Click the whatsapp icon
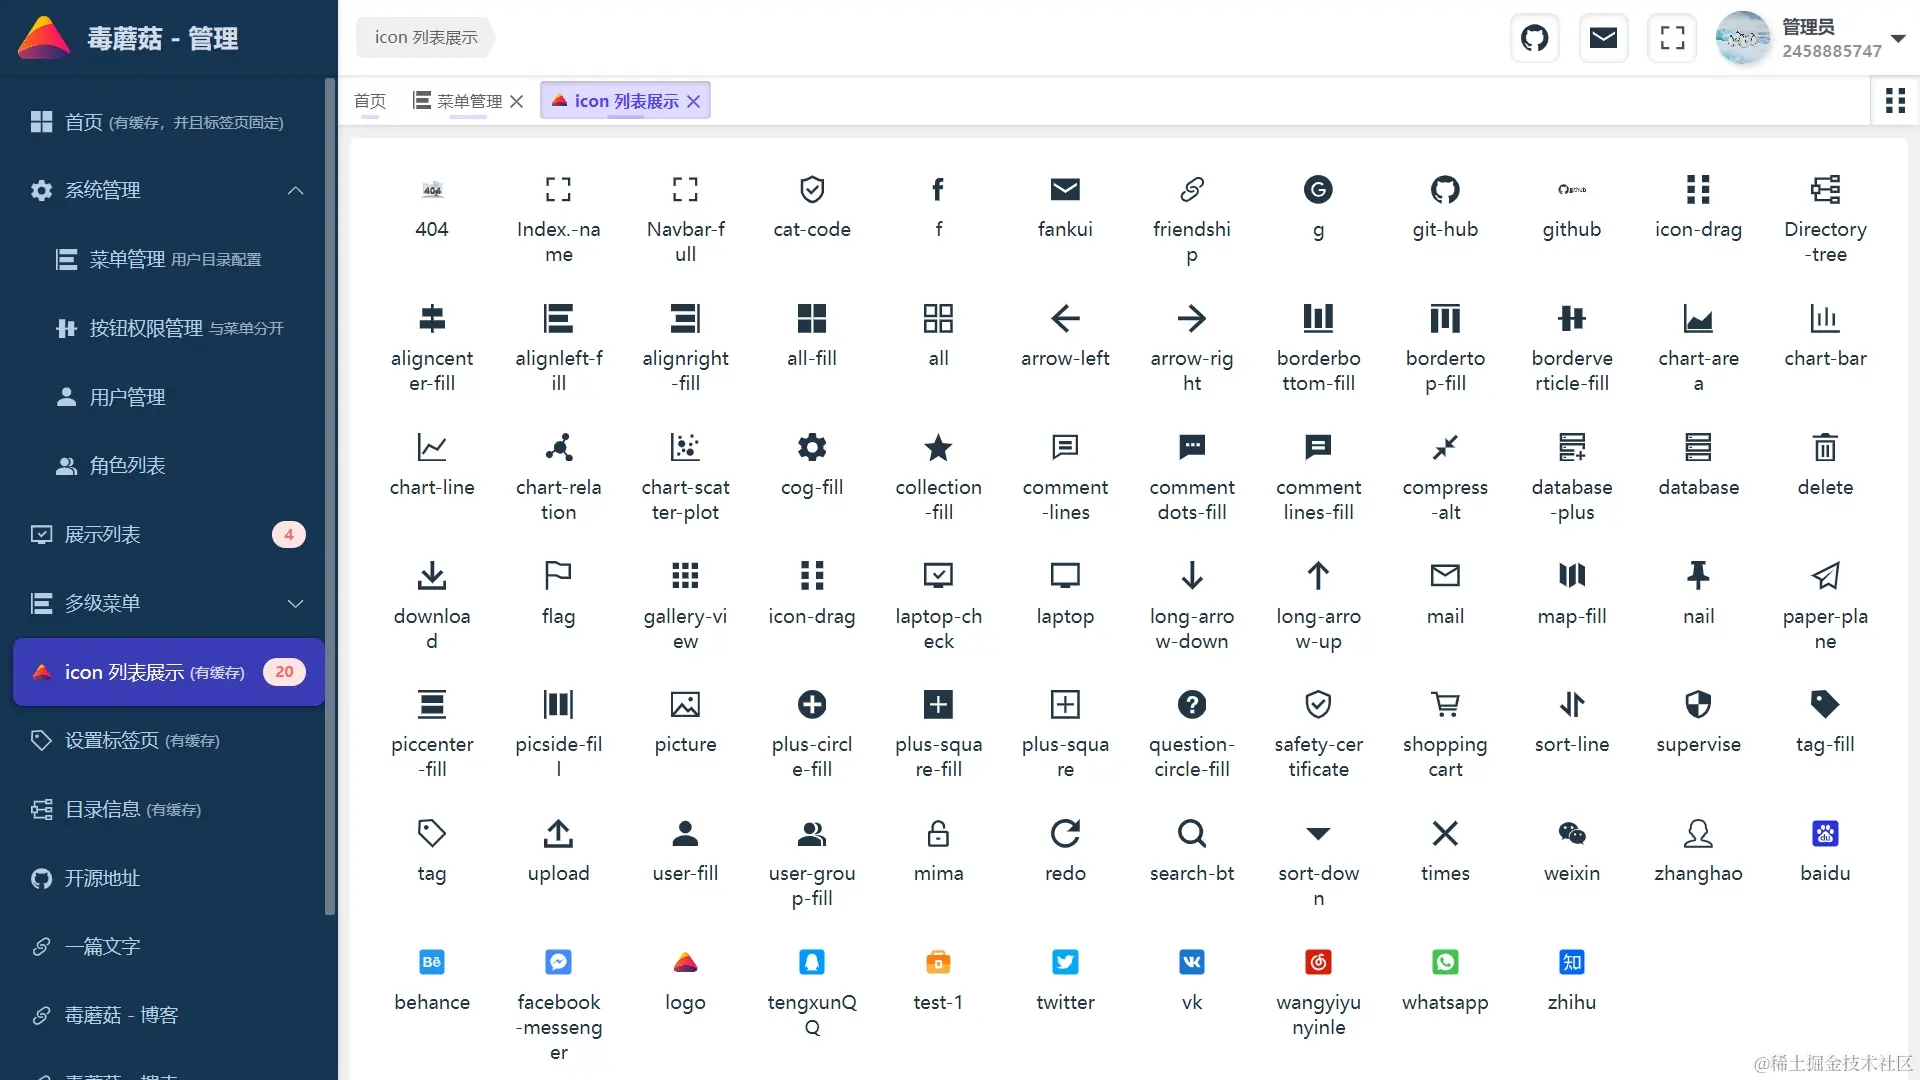1920x1080 pixels. [1445, 962]
